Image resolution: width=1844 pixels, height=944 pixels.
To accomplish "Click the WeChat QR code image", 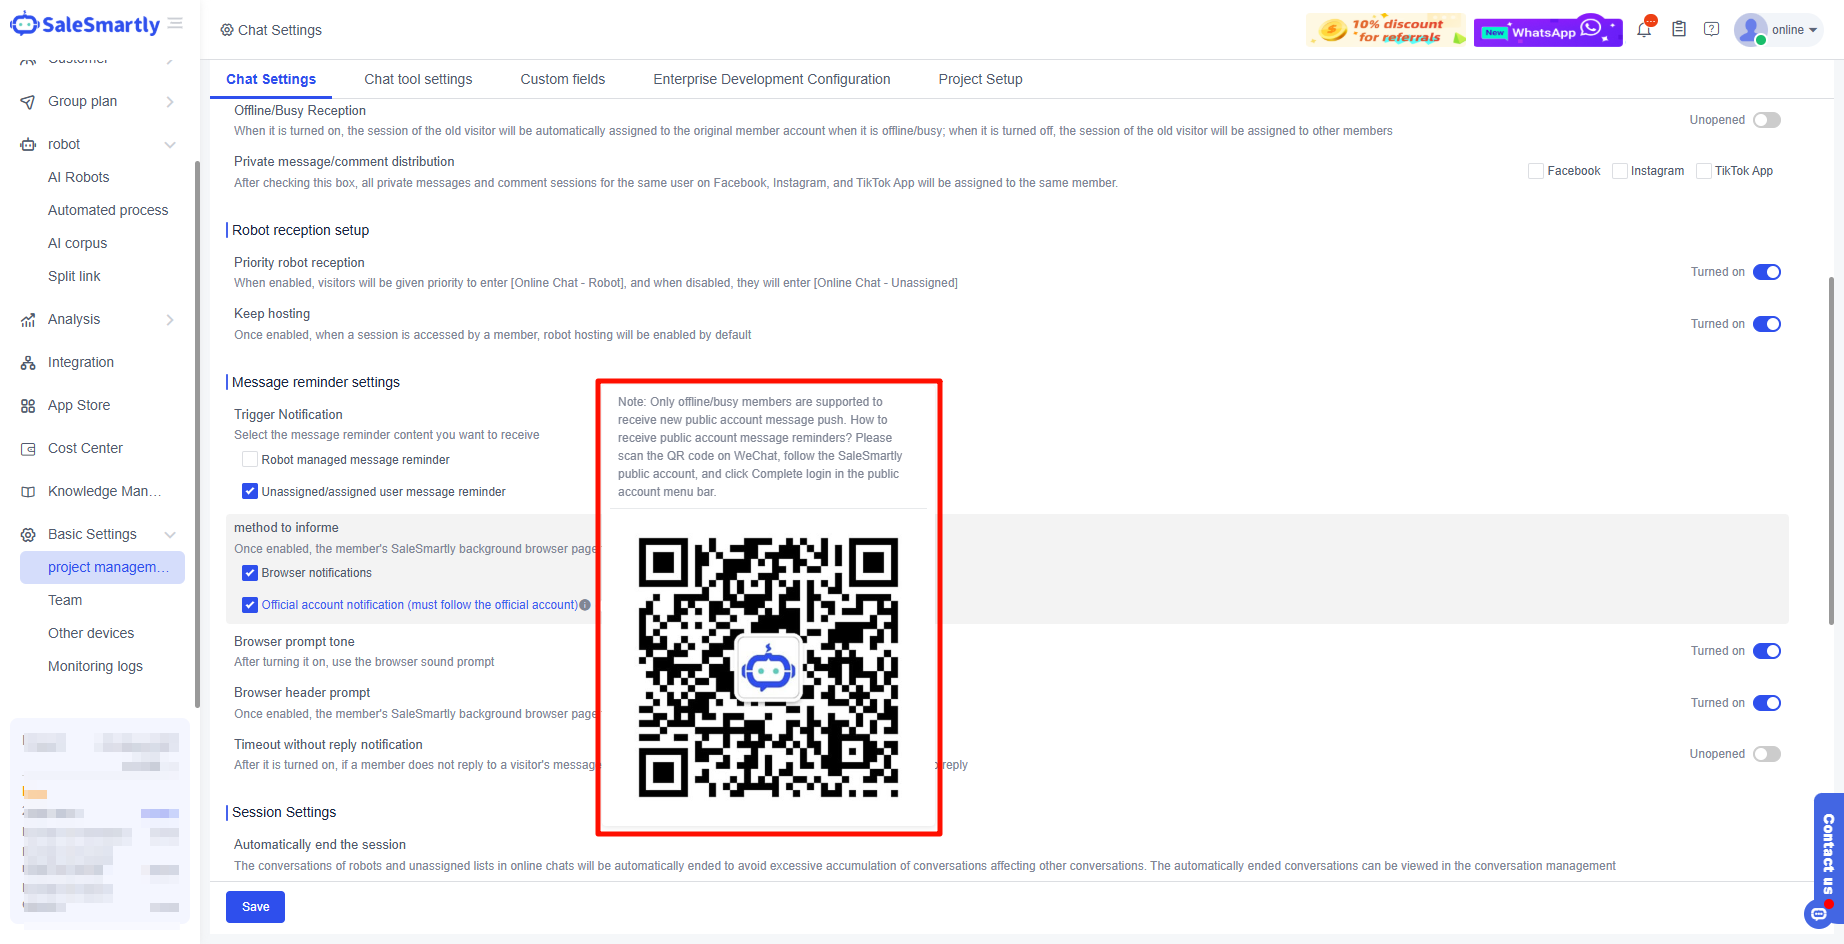I will point(768,668).
